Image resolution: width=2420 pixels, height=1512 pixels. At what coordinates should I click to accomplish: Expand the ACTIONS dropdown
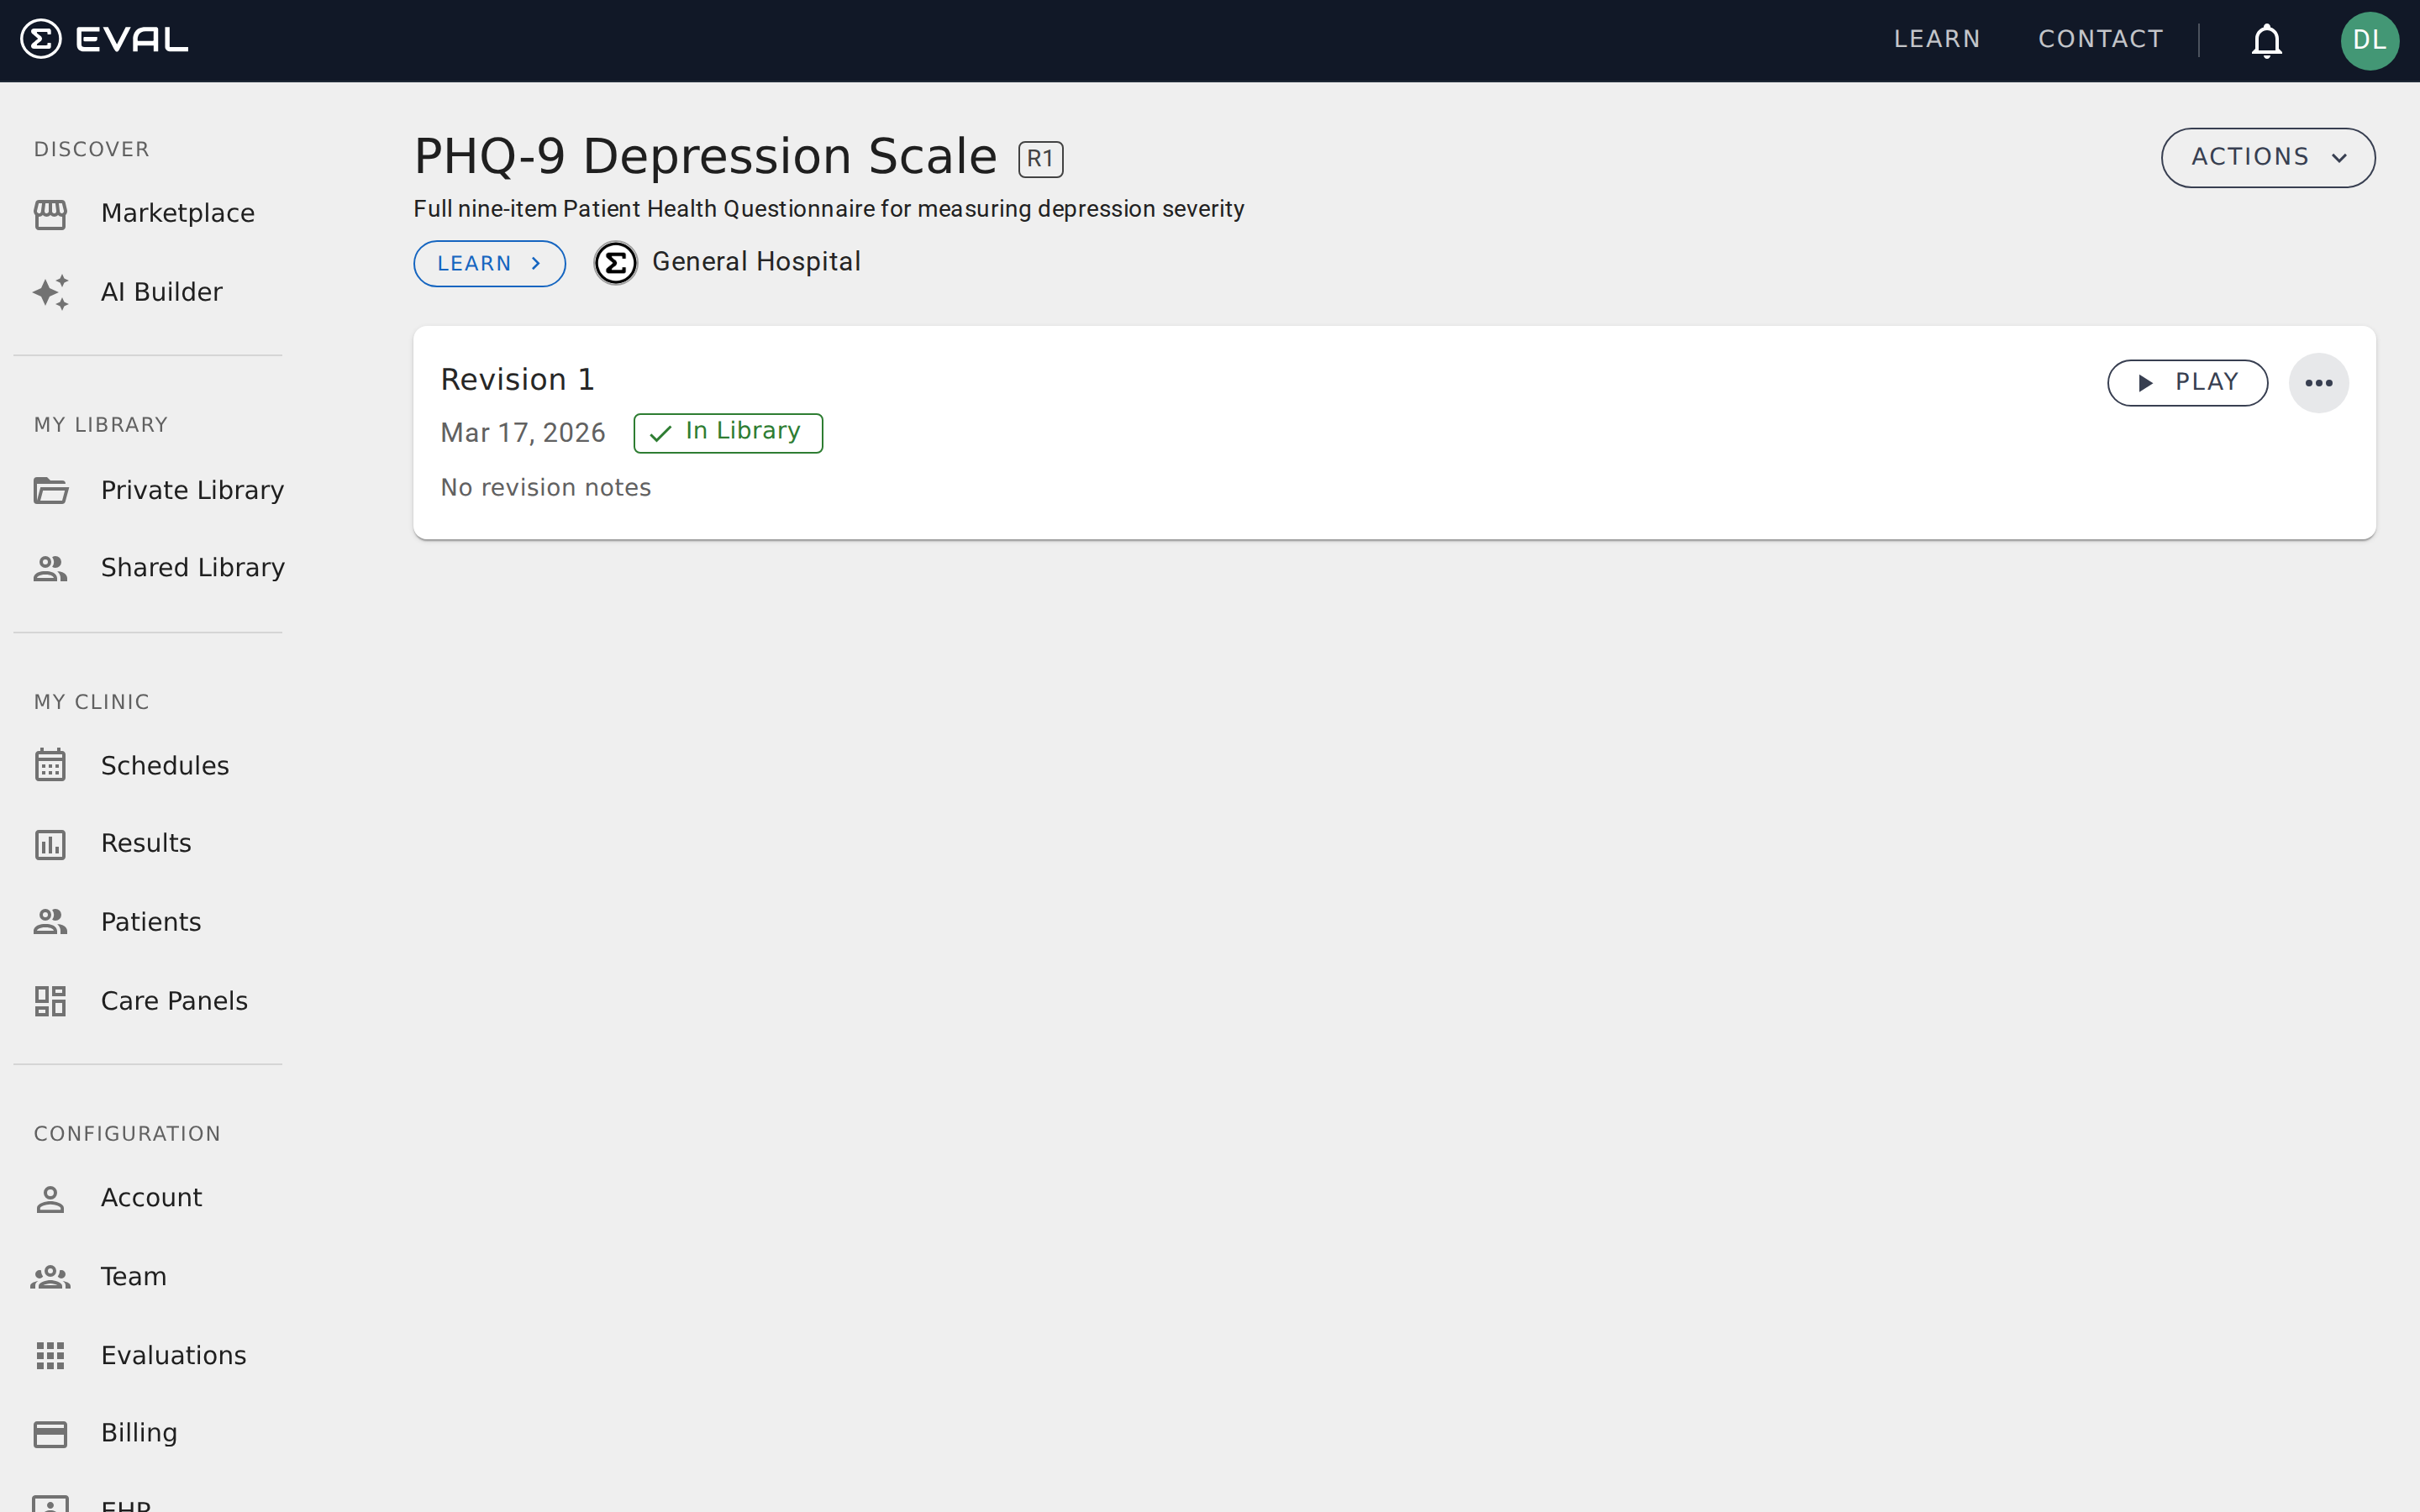[x=2267, y=158]
